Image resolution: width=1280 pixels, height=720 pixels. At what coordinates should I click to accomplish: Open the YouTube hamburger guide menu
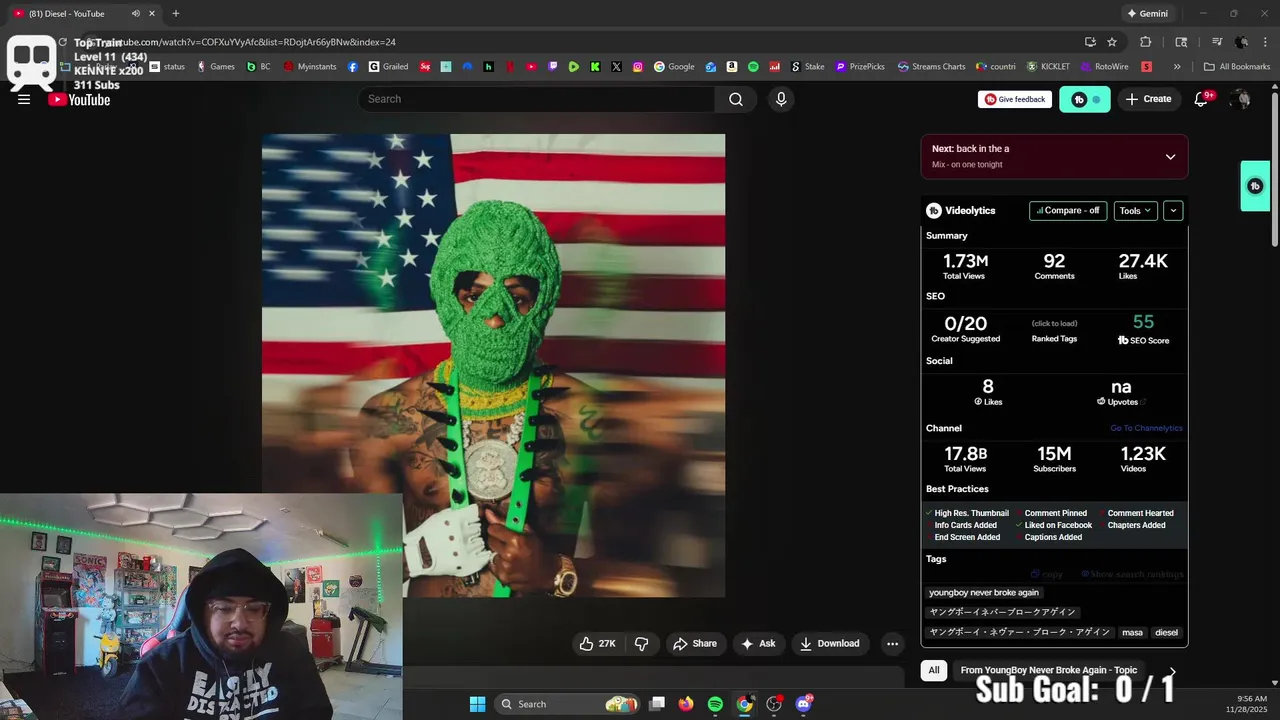click(x=24, y=99)
